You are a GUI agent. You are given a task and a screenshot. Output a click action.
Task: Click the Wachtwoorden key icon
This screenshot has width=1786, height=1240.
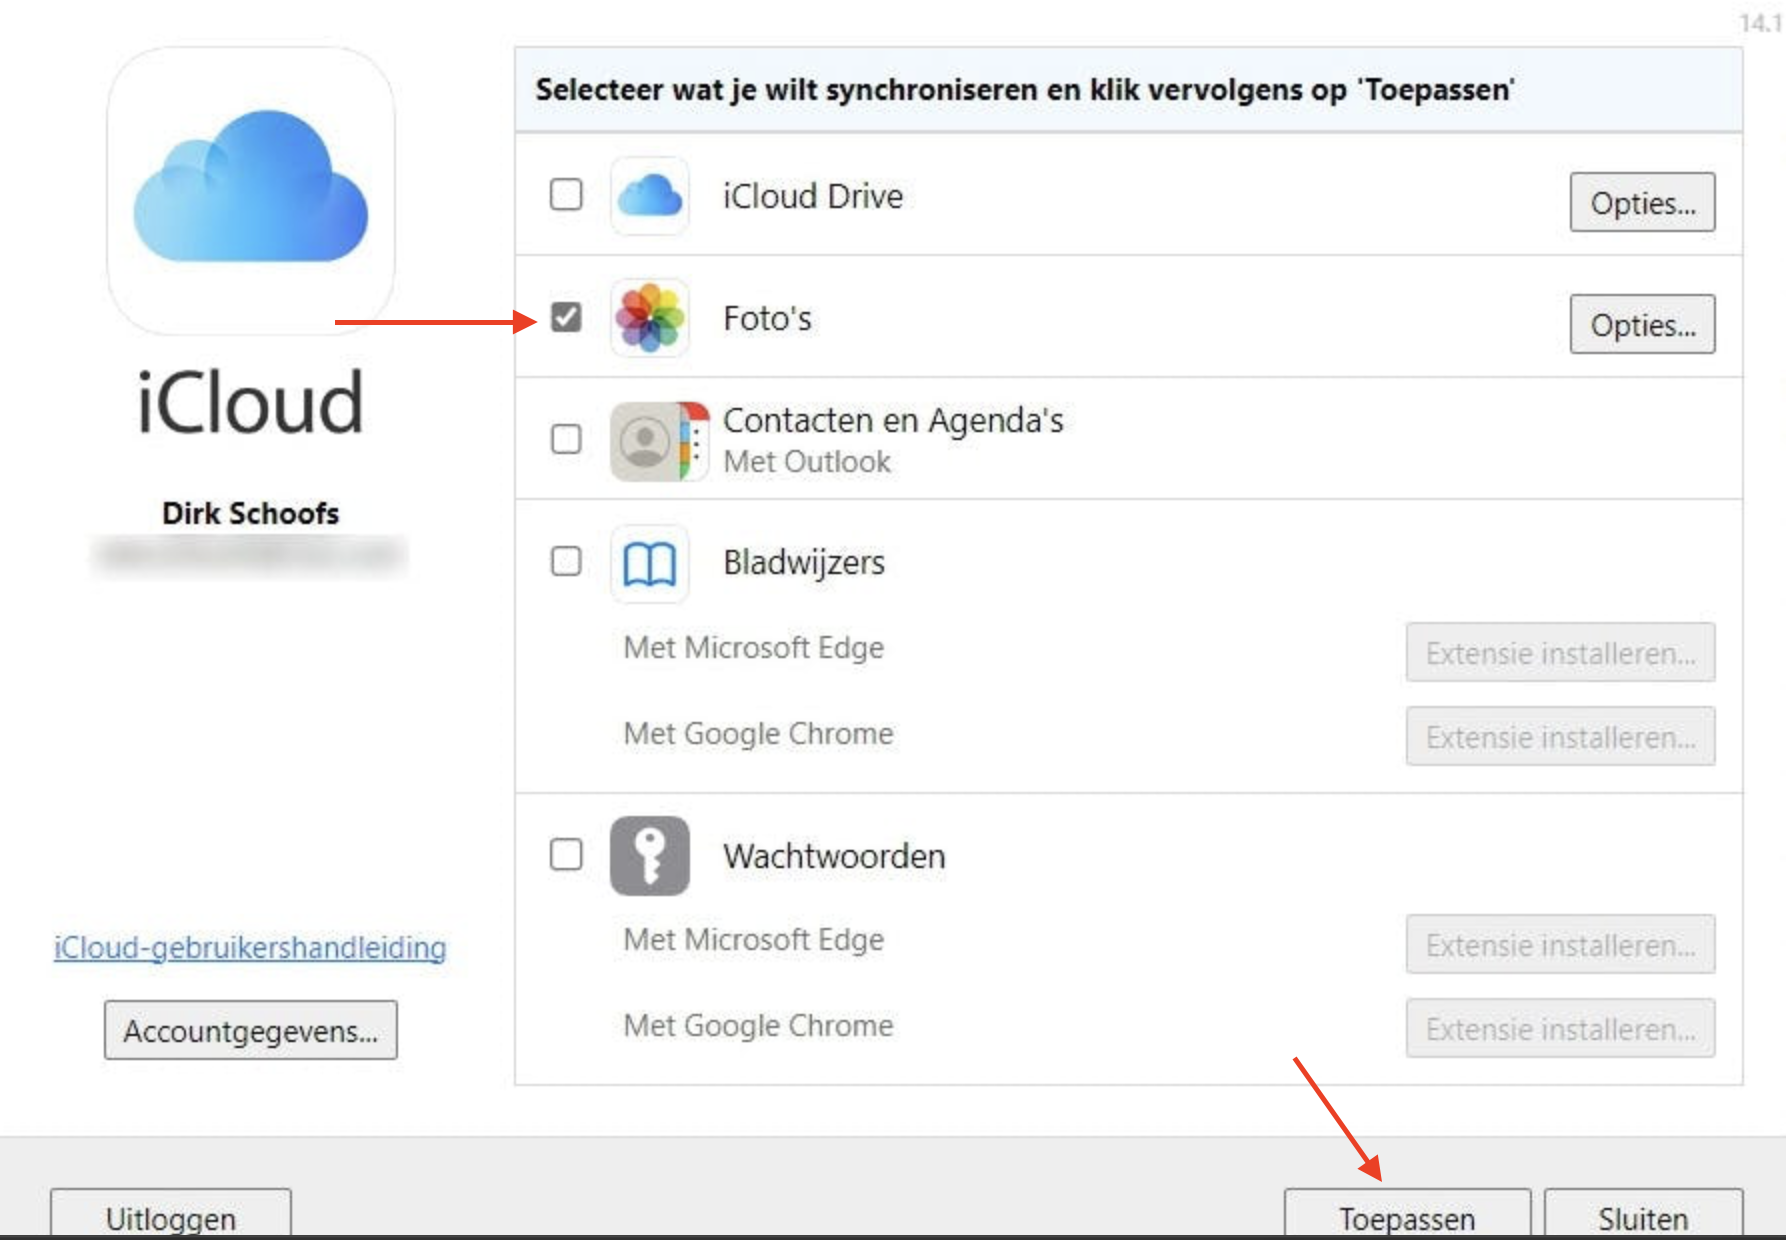pos(649,857)
